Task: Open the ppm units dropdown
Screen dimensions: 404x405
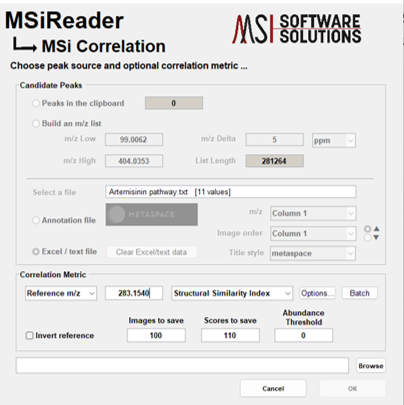Action: [x=334, y=140]
